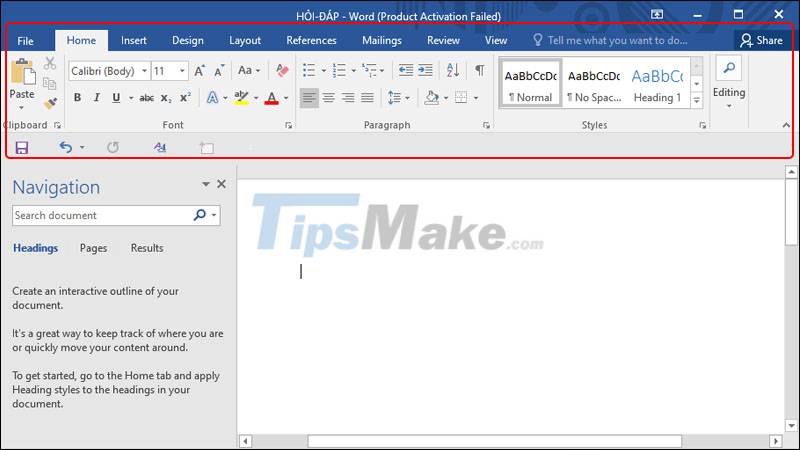Apply yellow text highlight color
This screenshot has width=800, height=450.
coord(241,97)
